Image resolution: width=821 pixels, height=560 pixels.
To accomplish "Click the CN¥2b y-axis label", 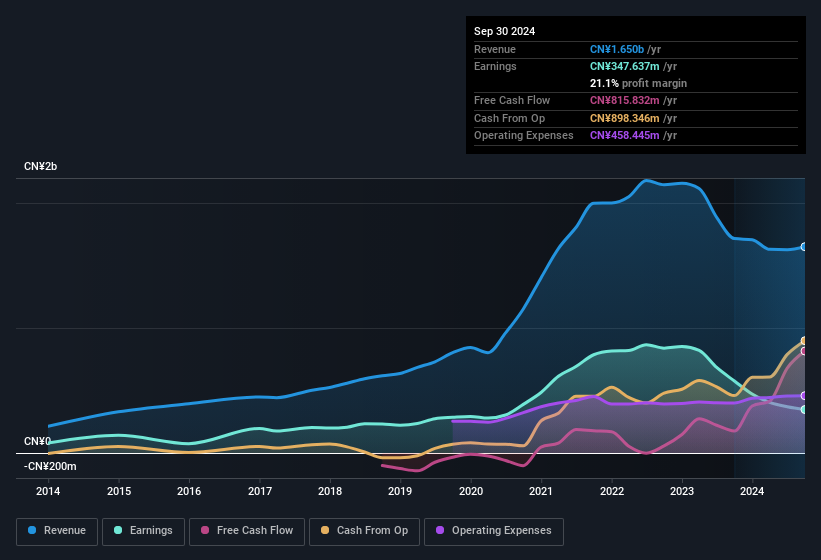I will [41, 166].
